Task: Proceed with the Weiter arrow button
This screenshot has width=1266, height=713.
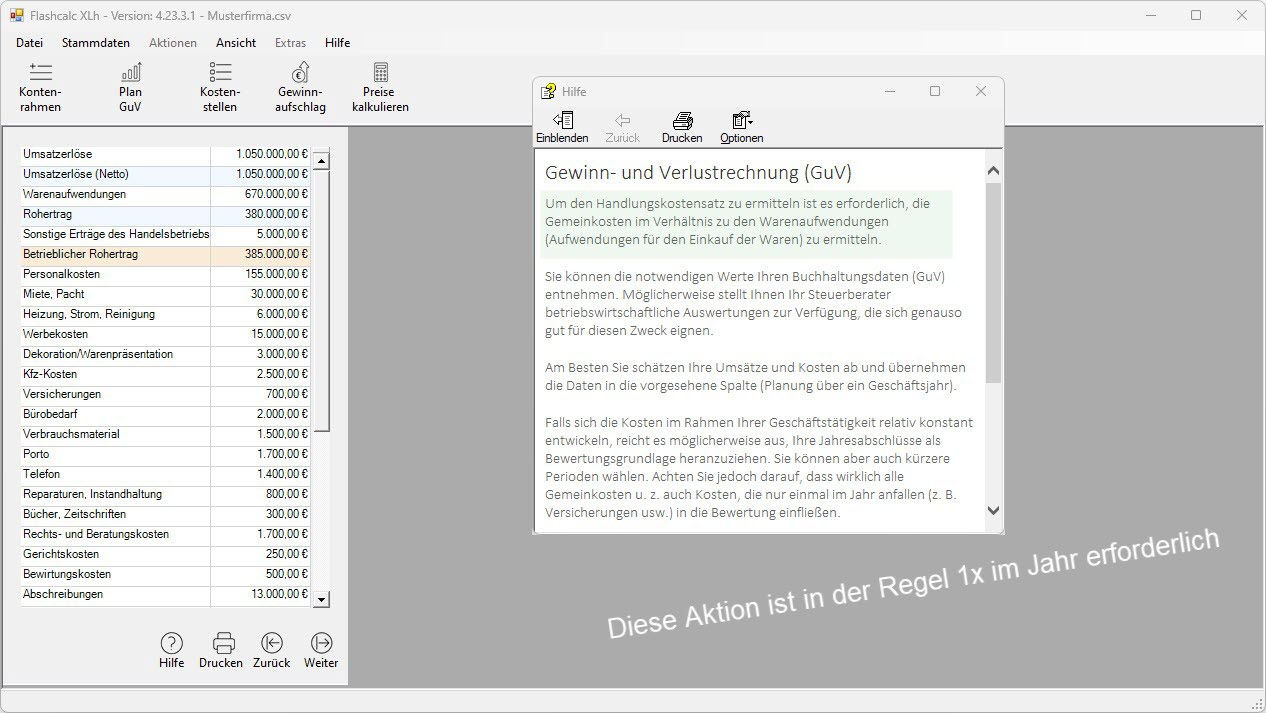Action: [321, 643]
